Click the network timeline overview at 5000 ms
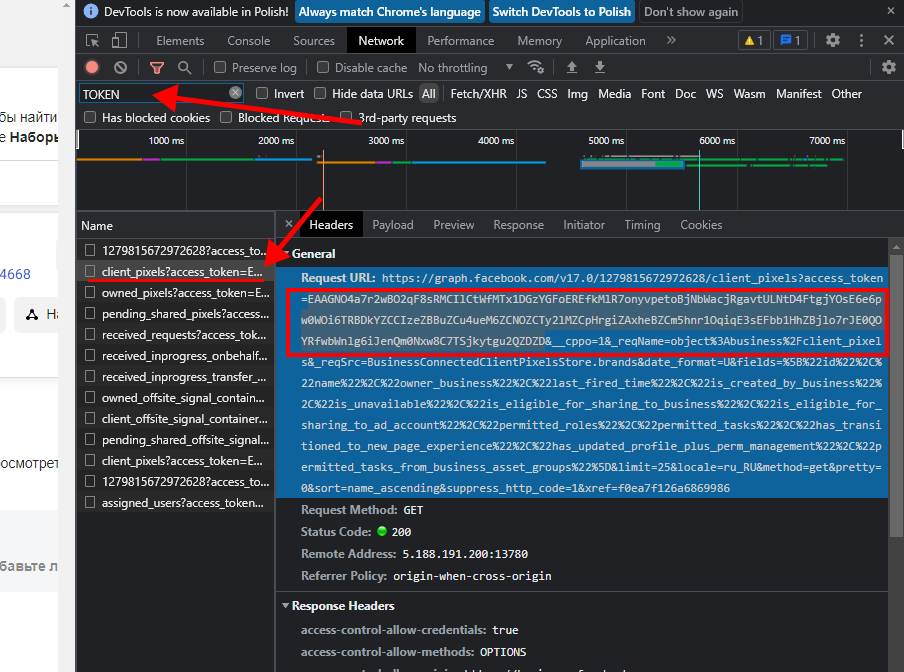 point(606,141)
